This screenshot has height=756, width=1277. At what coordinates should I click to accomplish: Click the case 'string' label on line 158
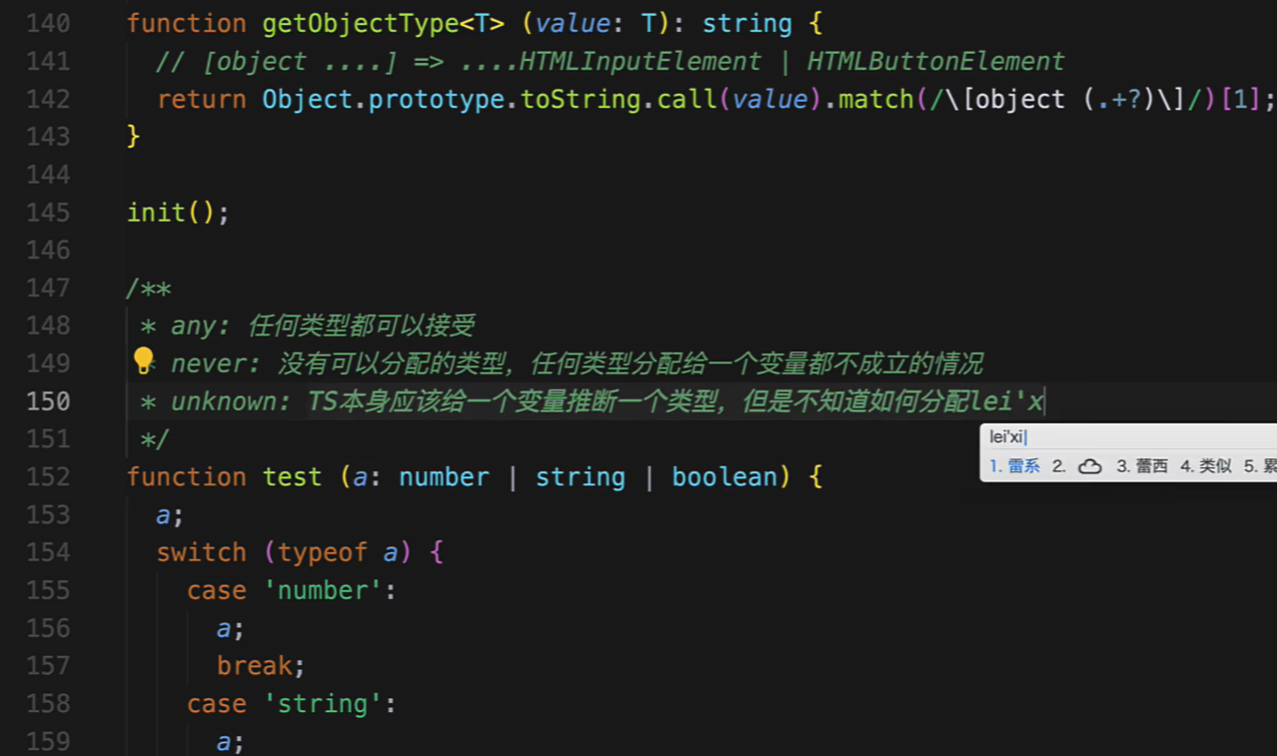click(290, 703)
